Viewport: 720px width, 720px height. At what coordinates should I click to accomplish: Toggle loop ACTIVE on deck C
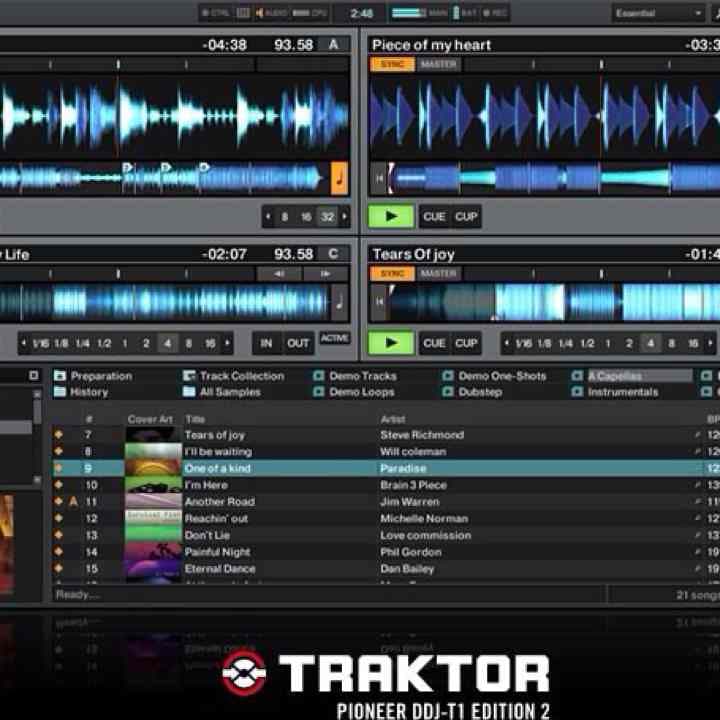[334, 338]
